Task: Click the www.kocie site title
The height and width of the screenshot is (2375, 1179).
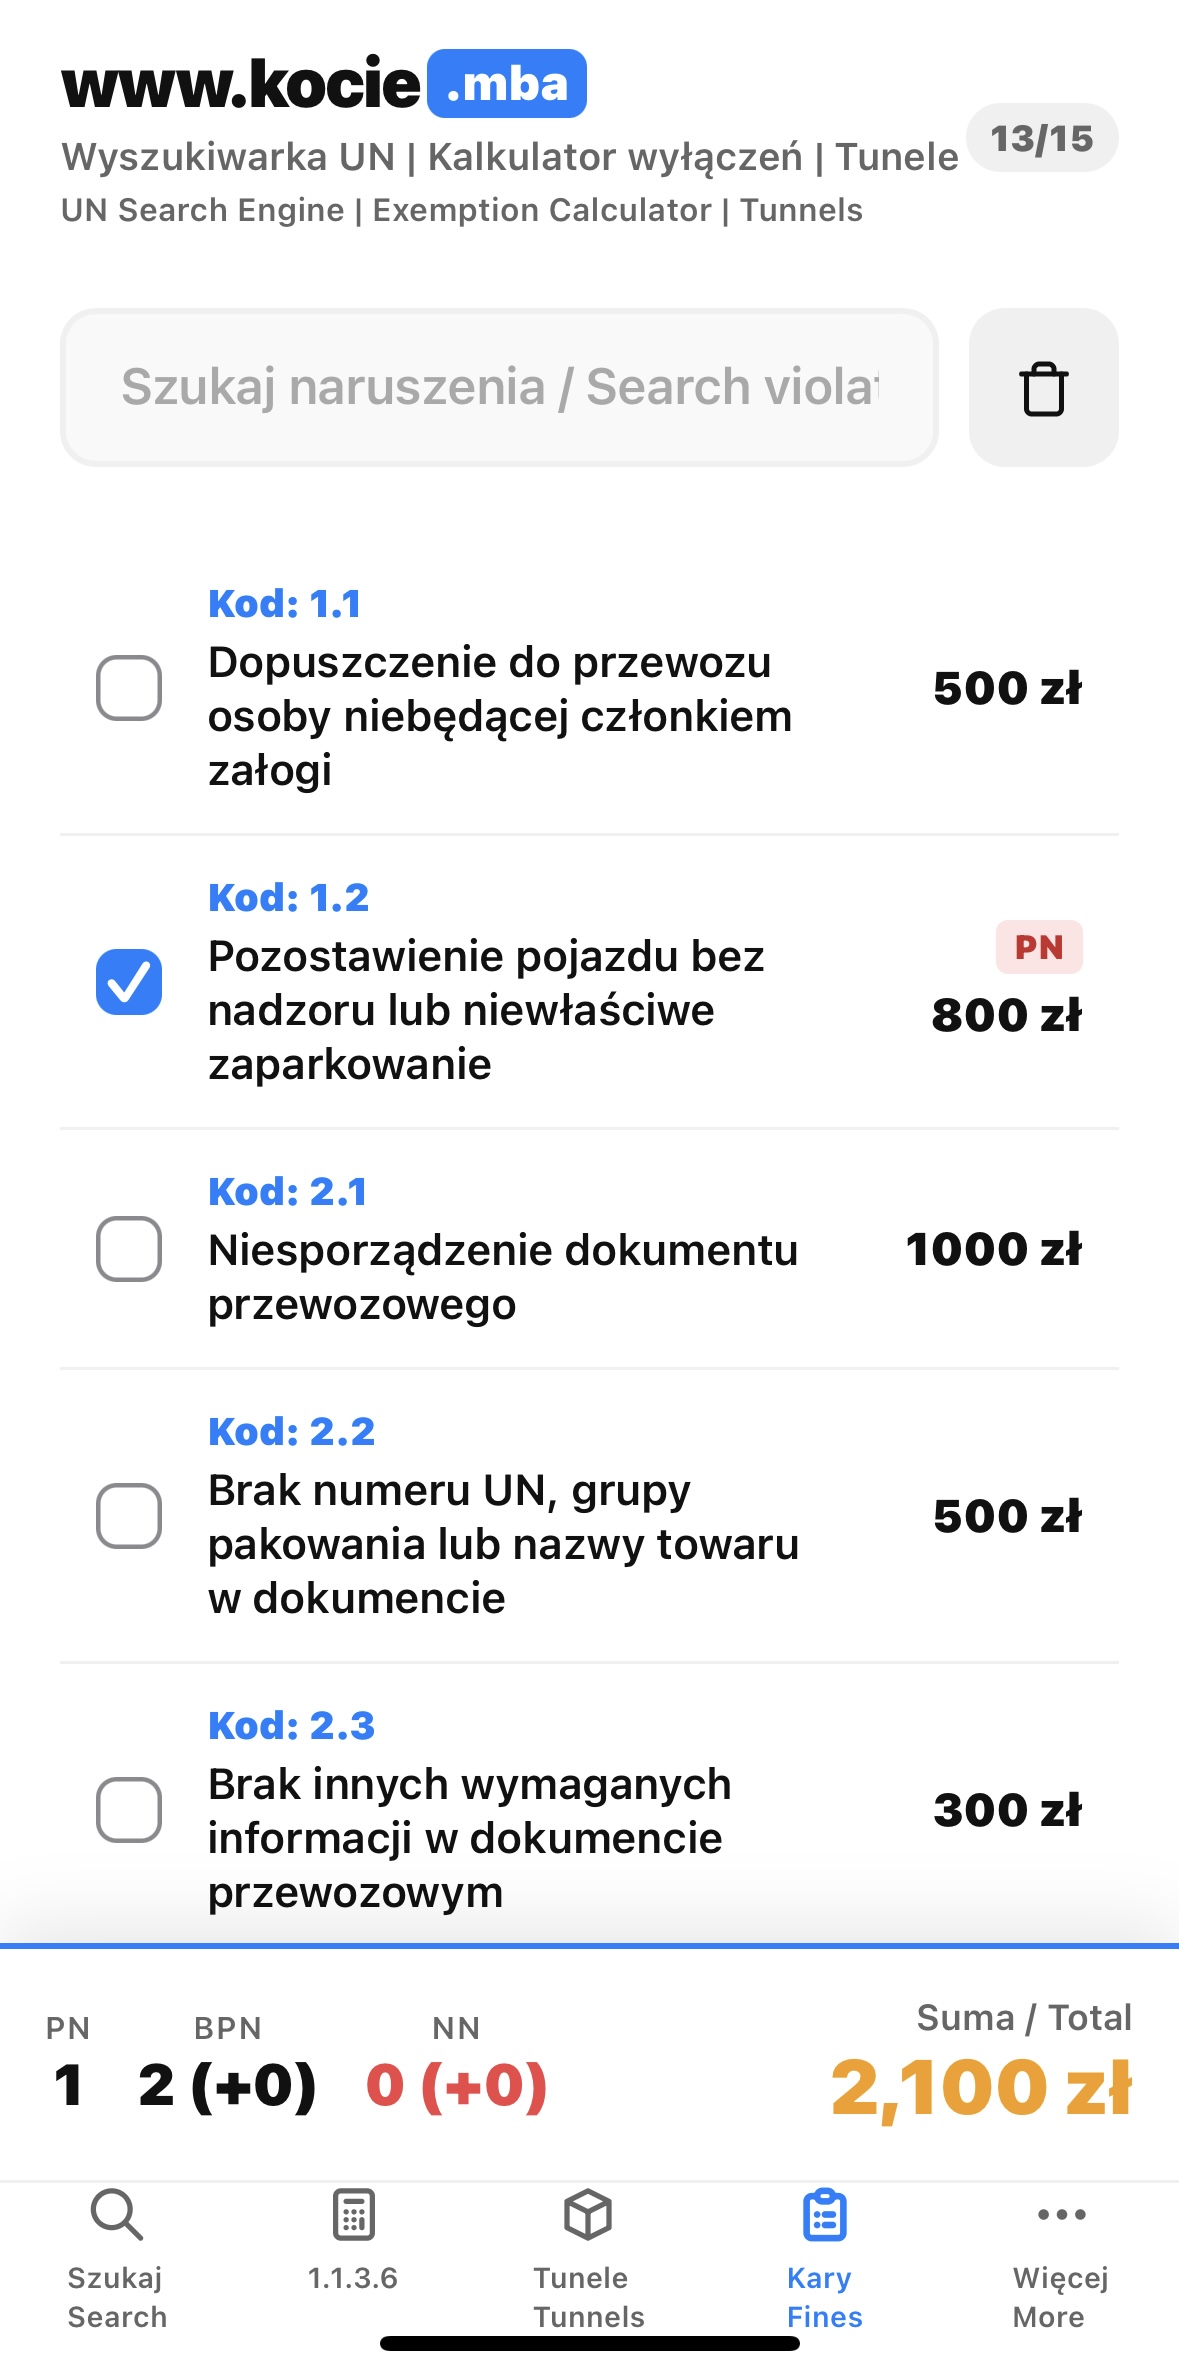Action: tap(241, 84)
